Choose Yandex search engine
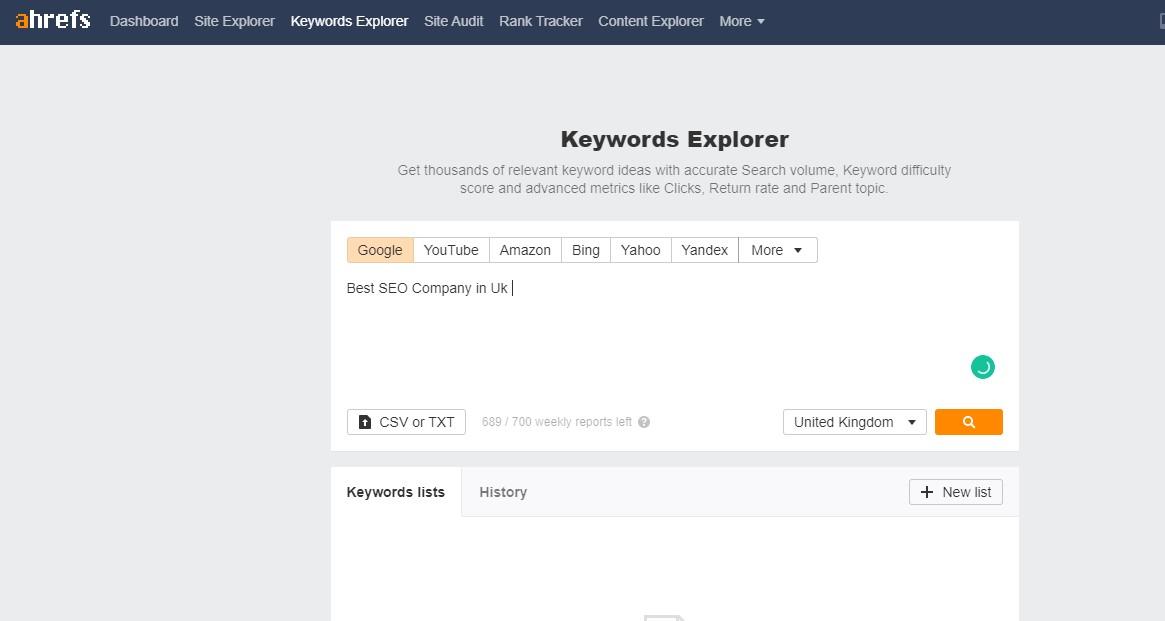This screenshot has height=621, width=1165. point(704,250)
